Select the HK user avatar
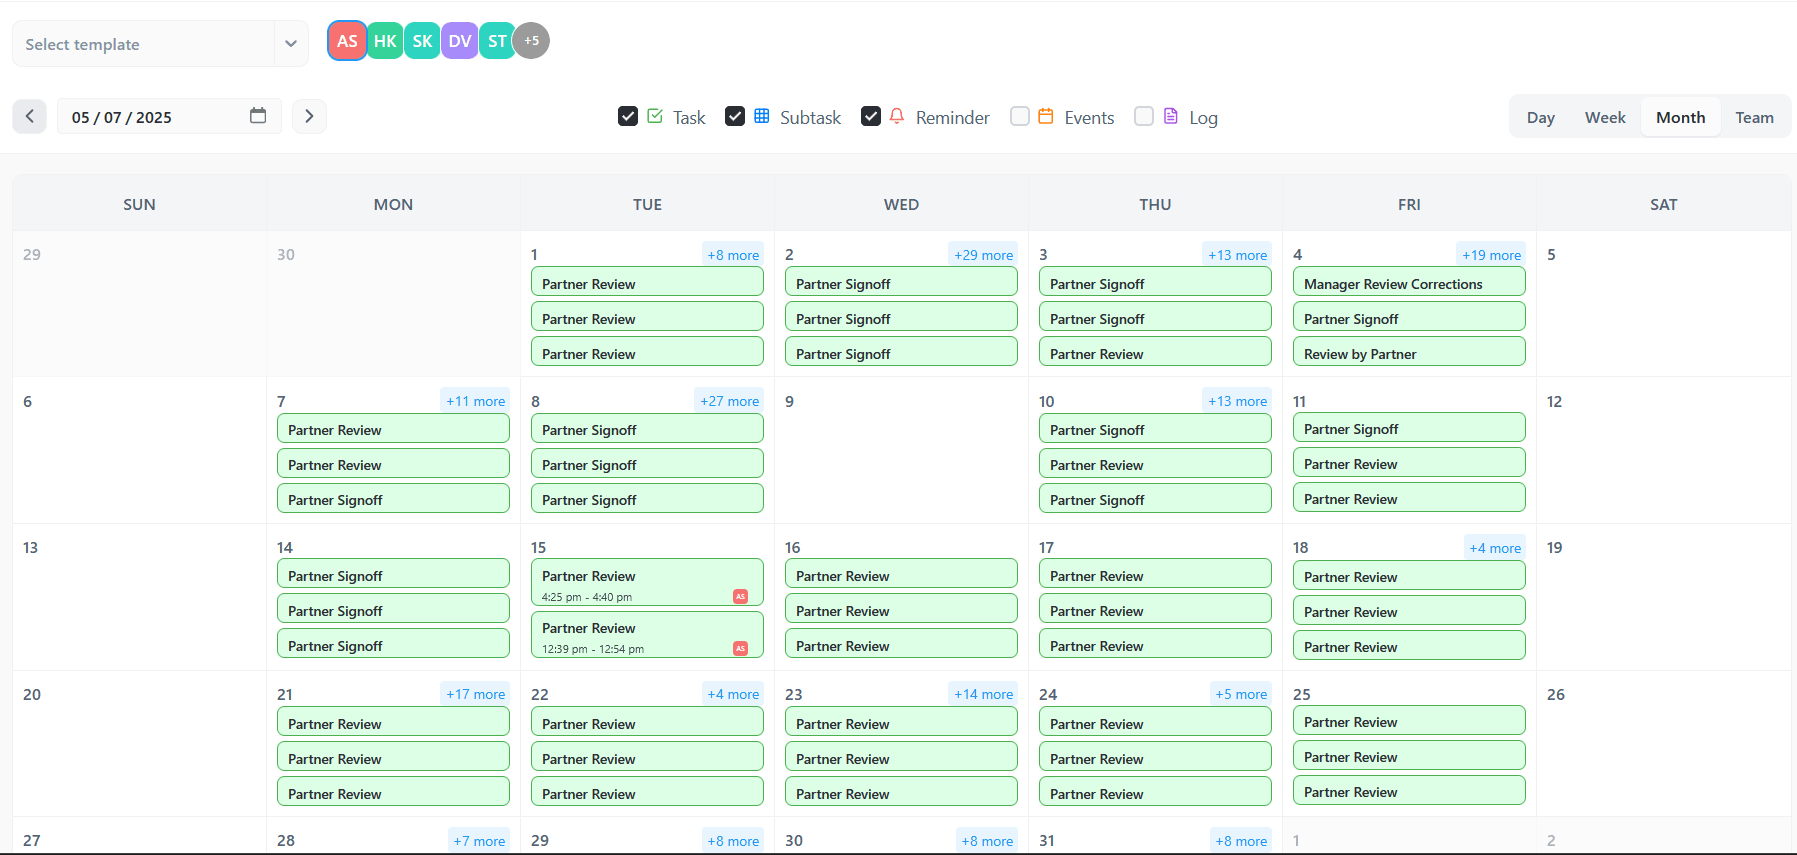Screen dimensions: 1797x855 [385, 41]
